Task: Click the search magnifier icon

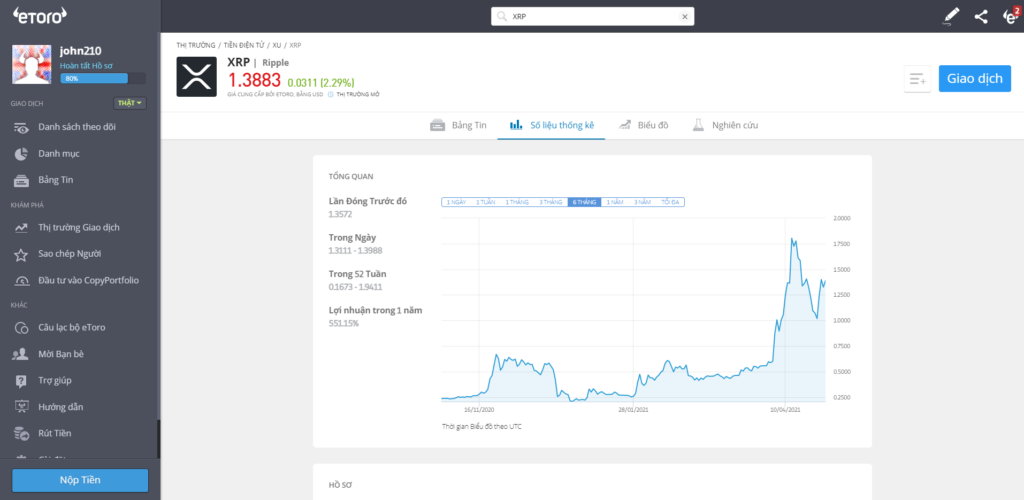Action: [x=501, y=16]
